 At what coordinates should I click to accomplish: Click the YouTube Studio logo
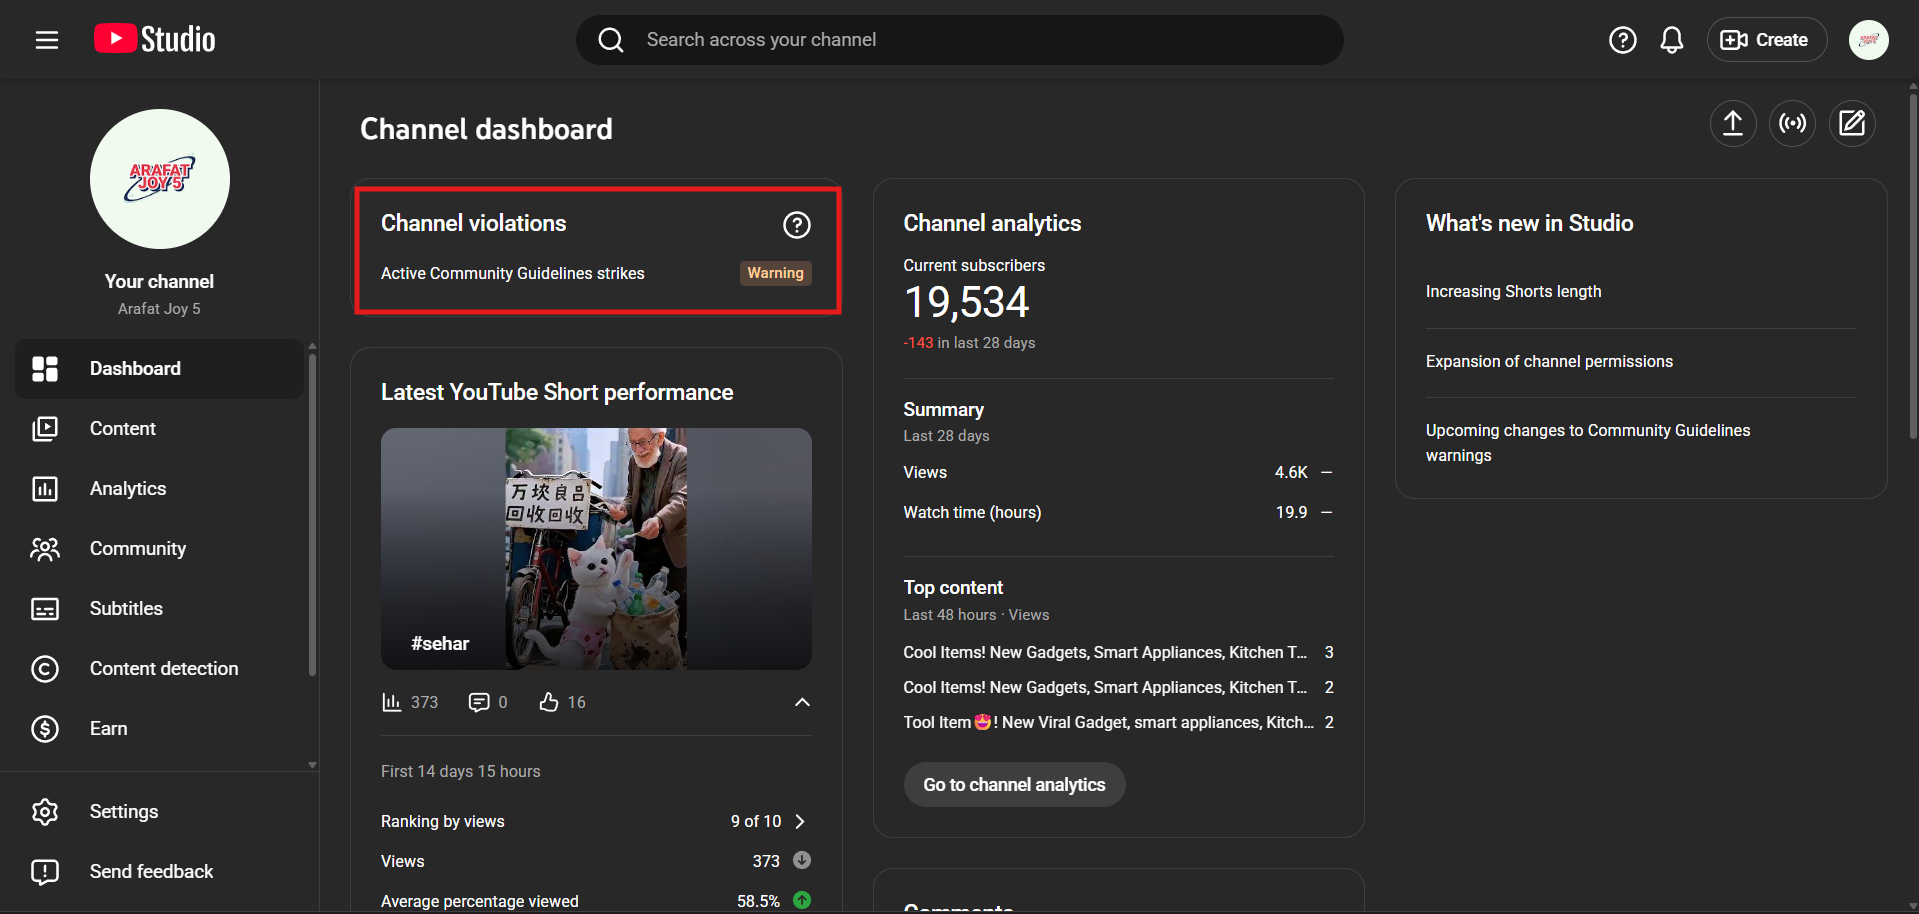tap(155, 40)
